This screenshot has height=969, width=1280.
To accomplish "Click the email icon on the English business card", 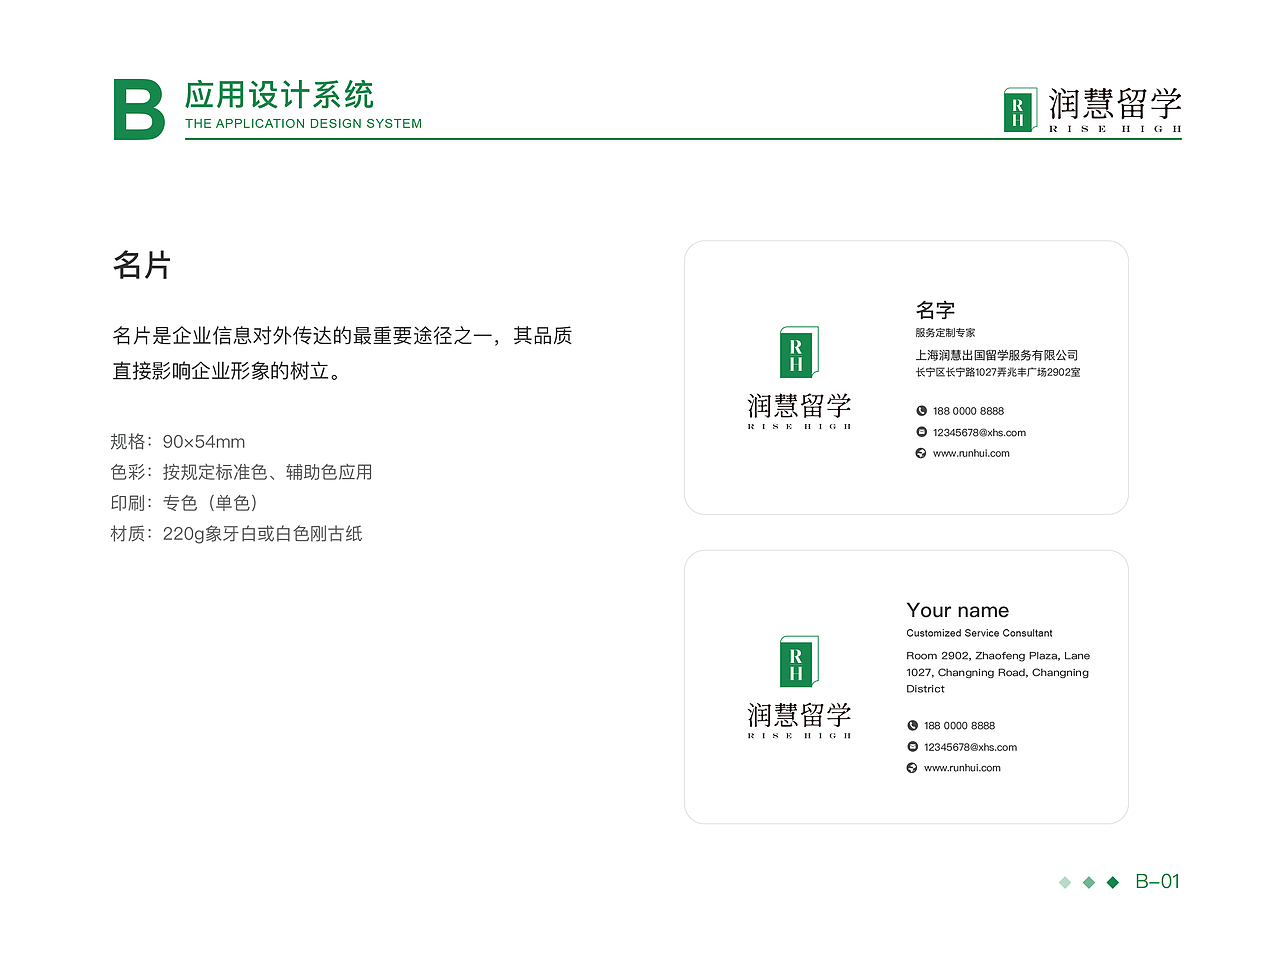I will coord(911,747).
